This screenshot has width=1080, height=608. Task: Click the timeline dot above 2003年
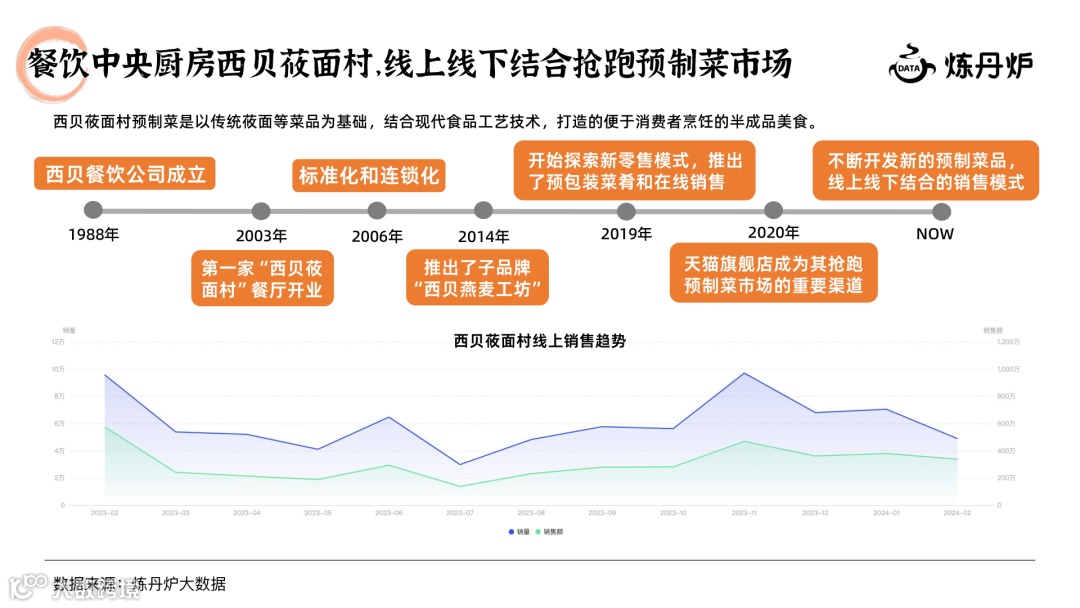coord(261,211)
